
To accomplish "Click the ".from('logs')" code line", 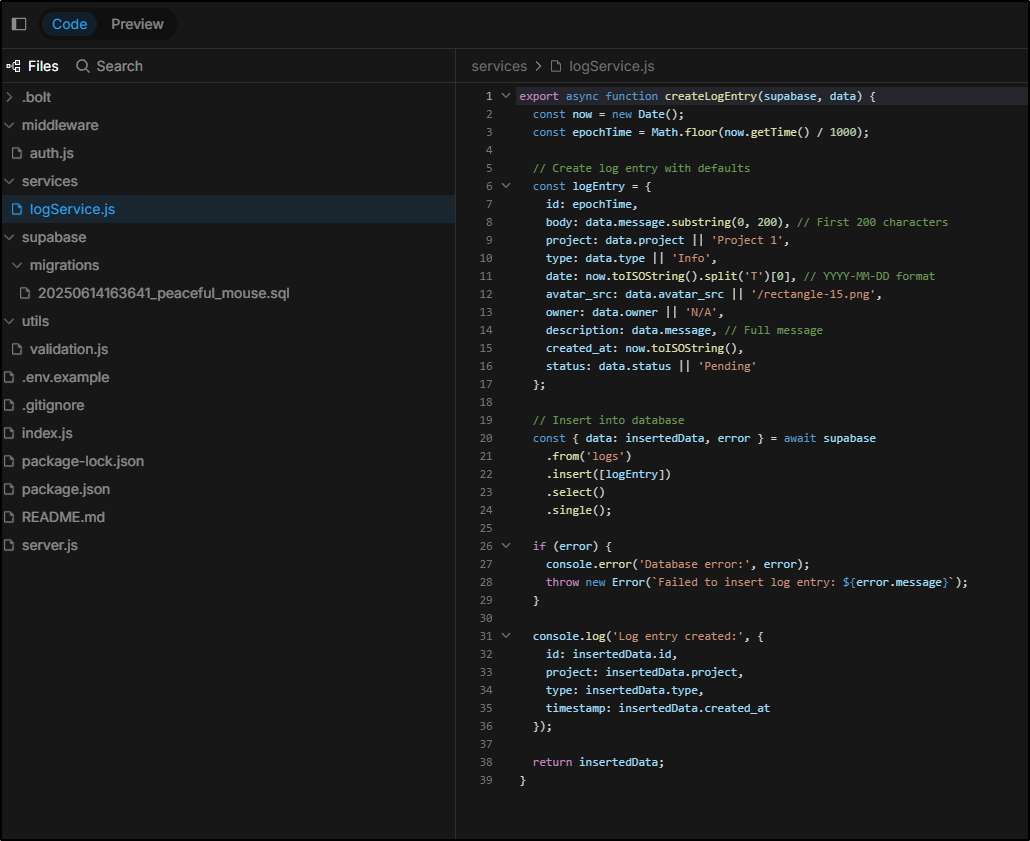I will 589,456.
